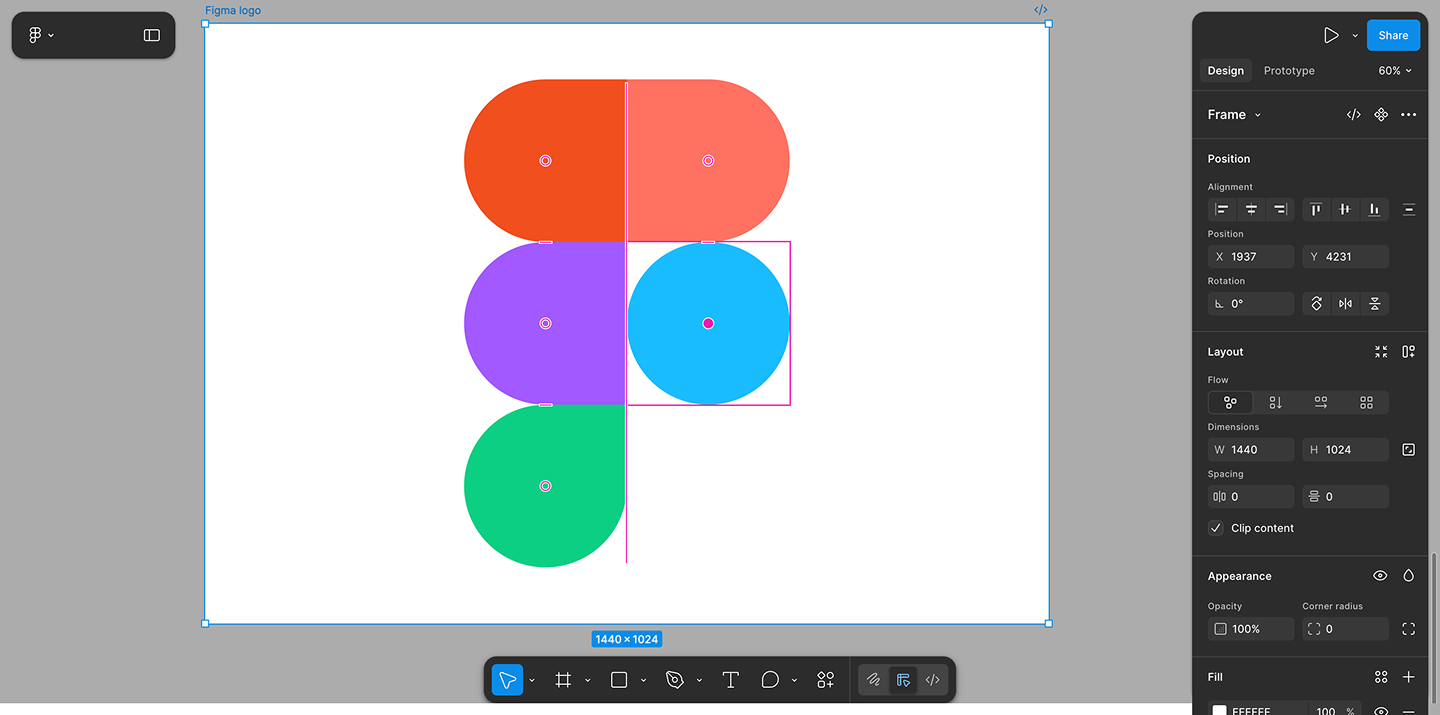Click the distribute spacing icon
1440x715 pixels.
1409,210
